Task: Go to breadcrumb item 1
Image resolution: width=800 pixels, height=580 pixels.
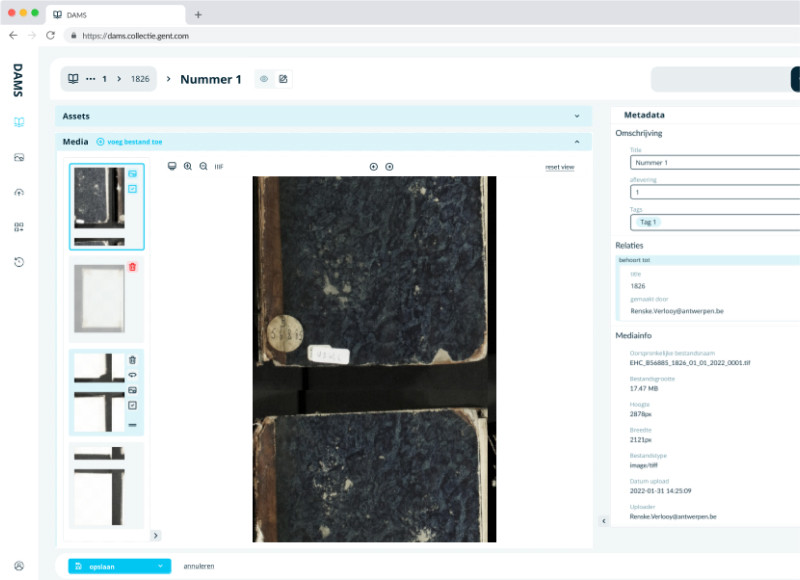Action: (104, 79)
